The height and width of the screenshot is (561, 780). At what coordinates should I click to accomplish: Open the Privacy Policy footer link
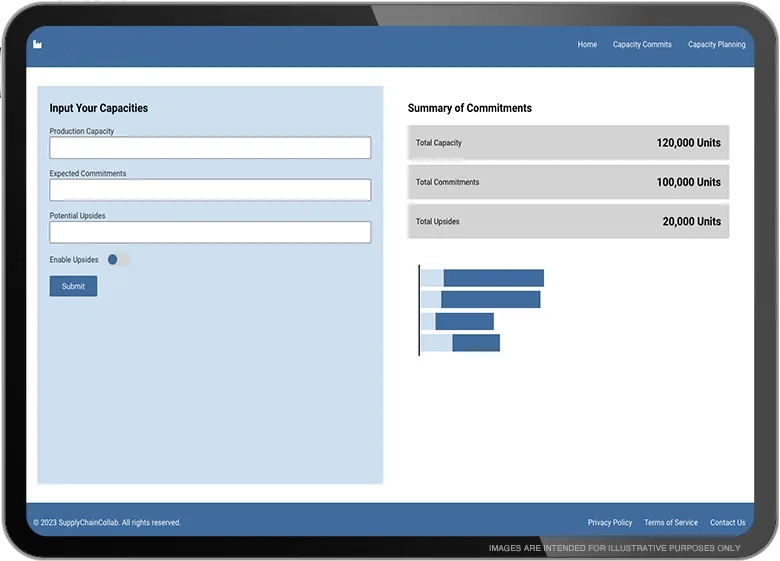609,522
